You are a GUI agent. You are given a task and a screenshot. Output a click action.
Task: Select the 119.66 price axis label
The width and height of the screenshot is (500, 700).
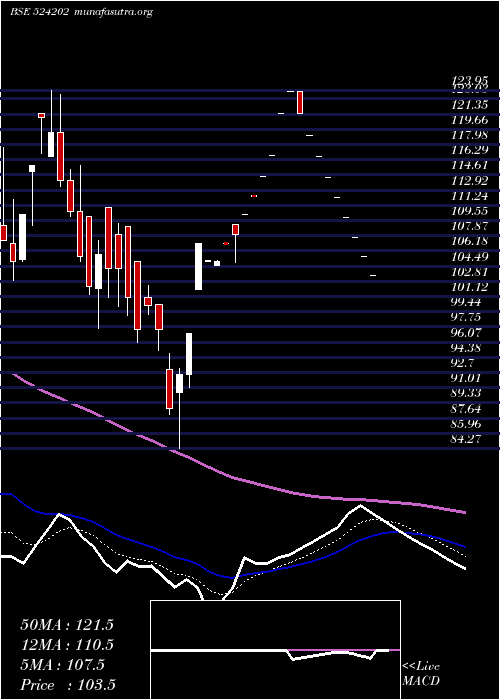click(470, 120)
